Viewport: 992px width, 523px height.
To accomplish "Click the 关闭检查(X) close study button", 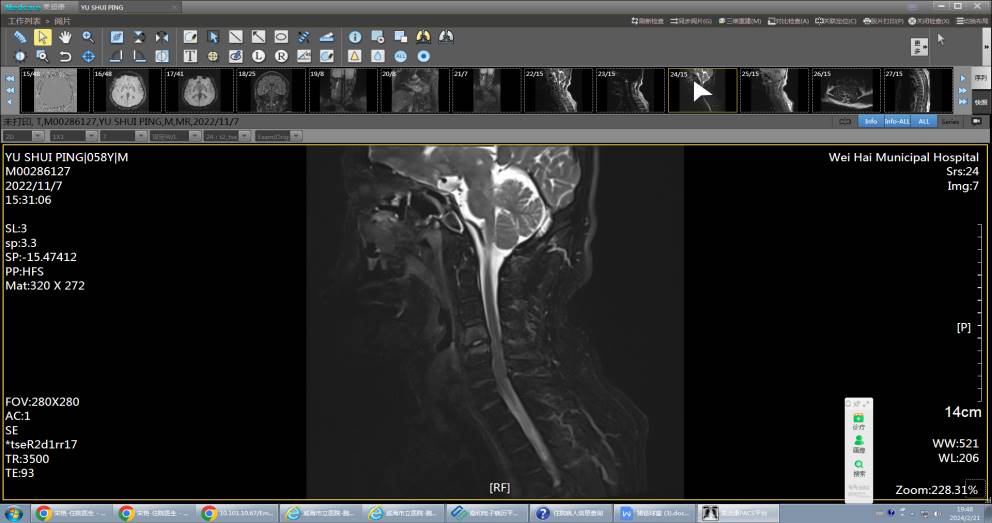I will click(x=931, y=21).
